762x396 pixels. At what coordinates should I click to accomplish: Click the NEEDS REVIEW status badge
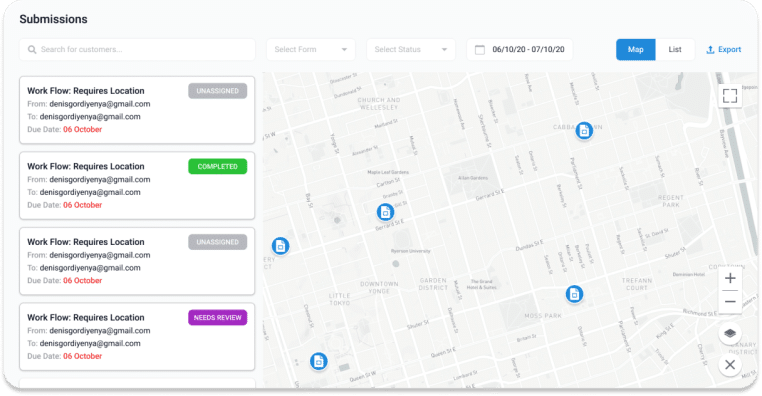coord(218,318)
